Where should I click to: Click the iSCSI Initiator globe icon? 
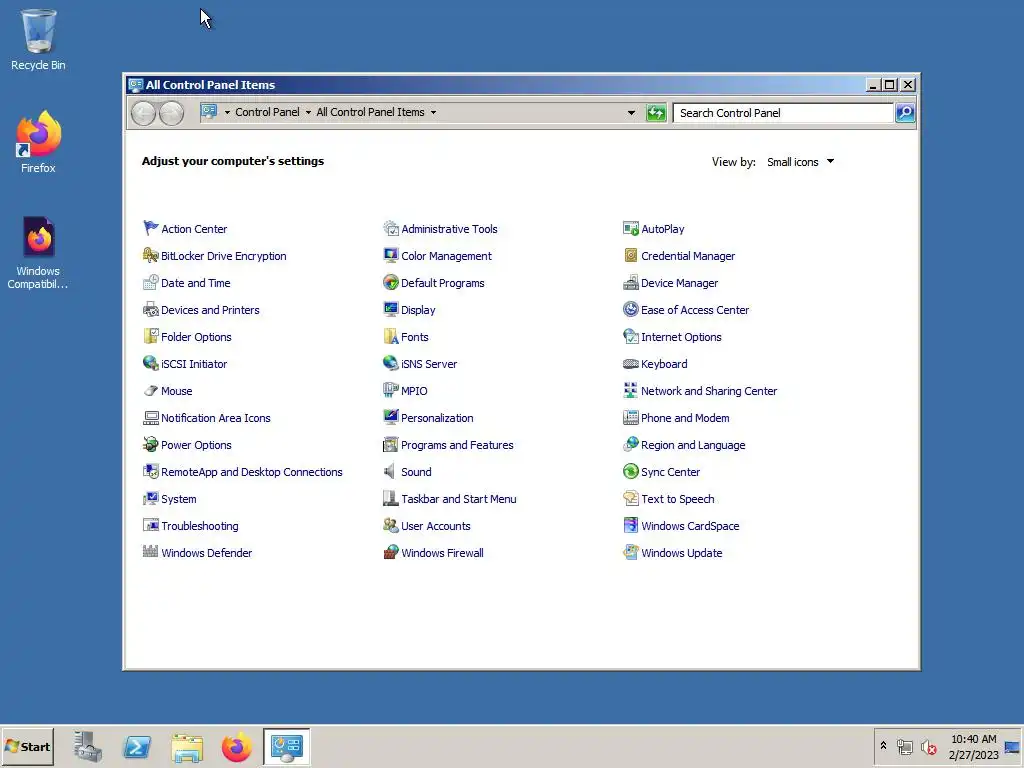[x=151, y=363]
